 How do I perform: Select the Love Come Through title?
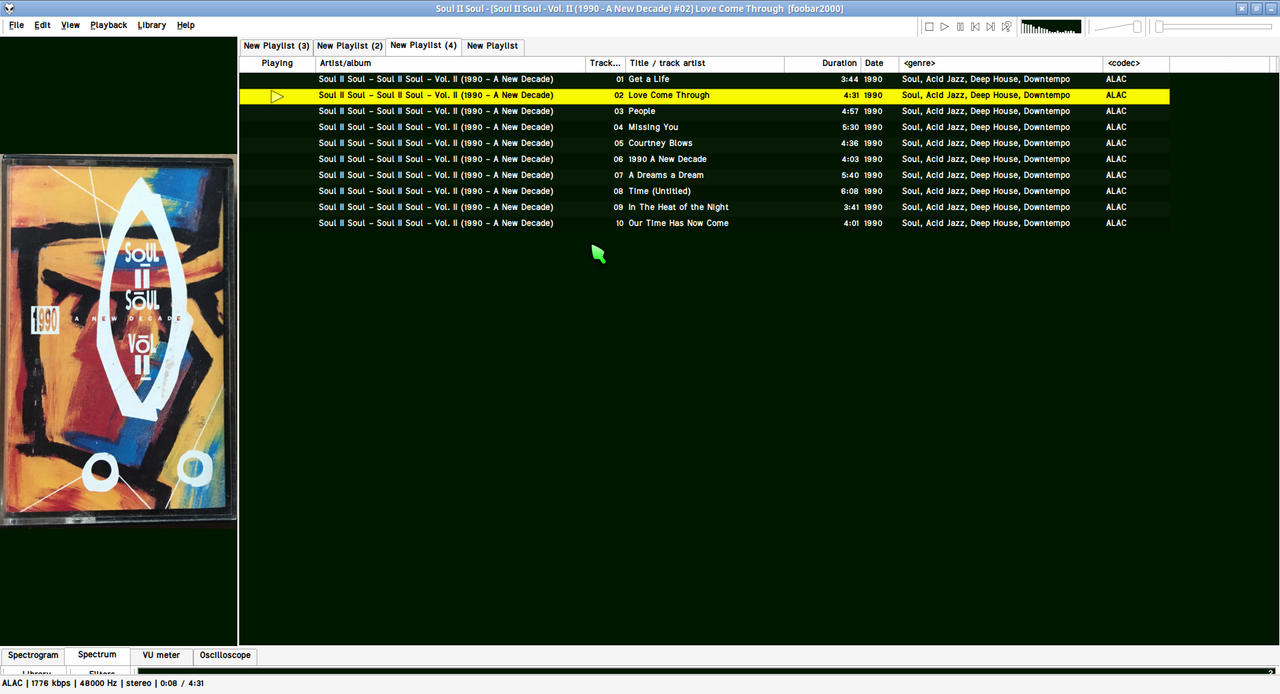pos(669,96)
